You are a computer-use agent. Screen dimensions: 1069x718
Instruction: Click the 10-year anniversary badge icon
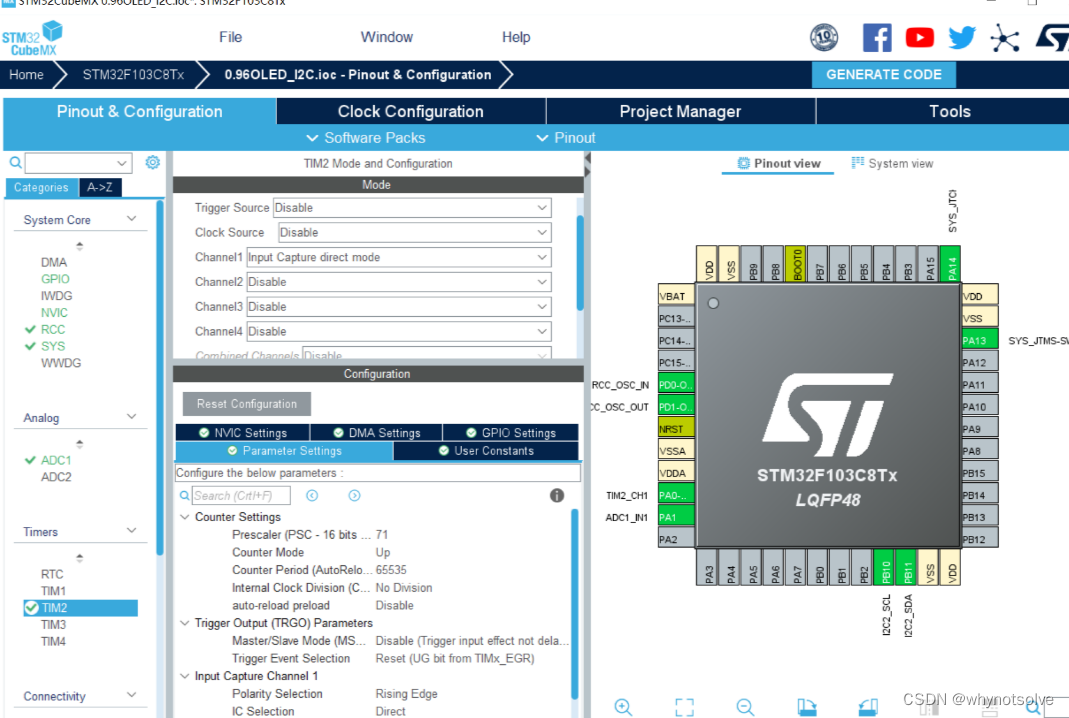[824, 38]
